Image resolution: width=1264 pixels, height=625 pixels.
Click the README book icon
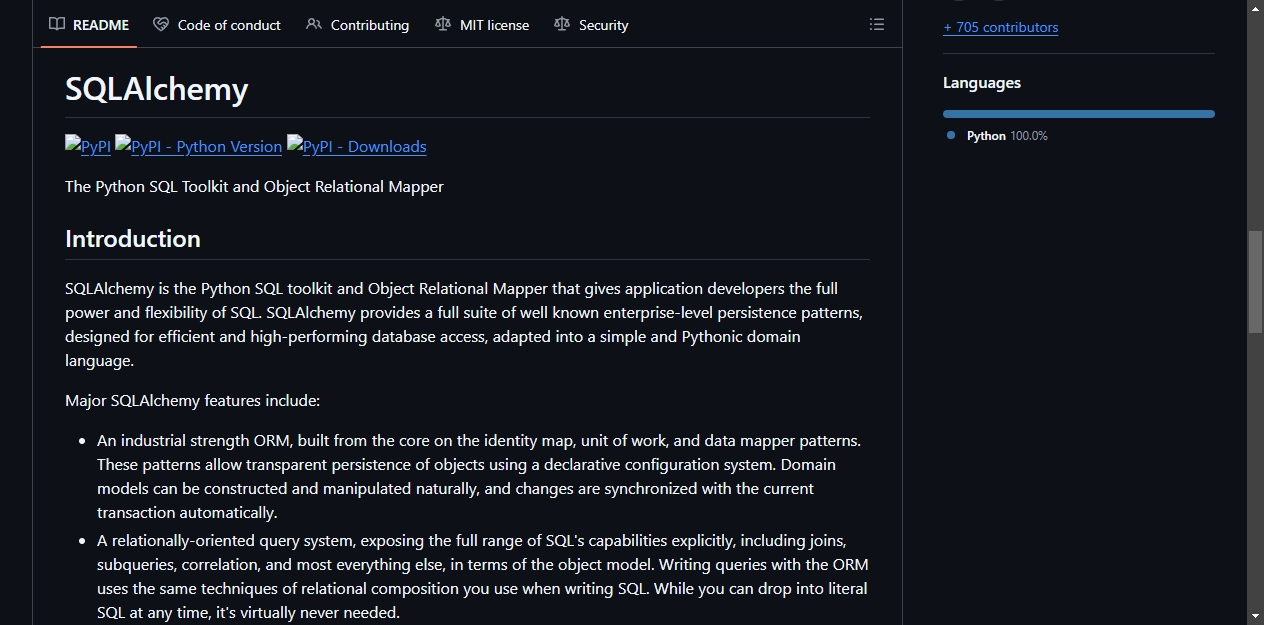(57, 24)
